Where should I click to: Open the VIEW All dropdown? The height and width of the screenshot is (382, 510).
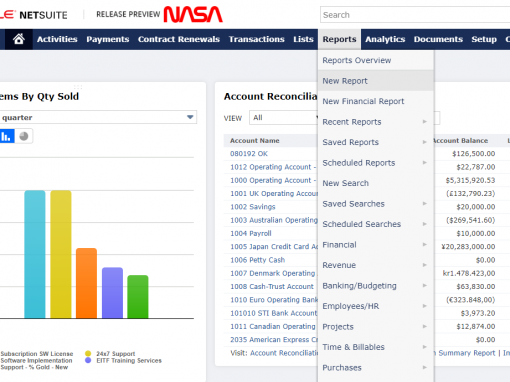pos(284,118)
